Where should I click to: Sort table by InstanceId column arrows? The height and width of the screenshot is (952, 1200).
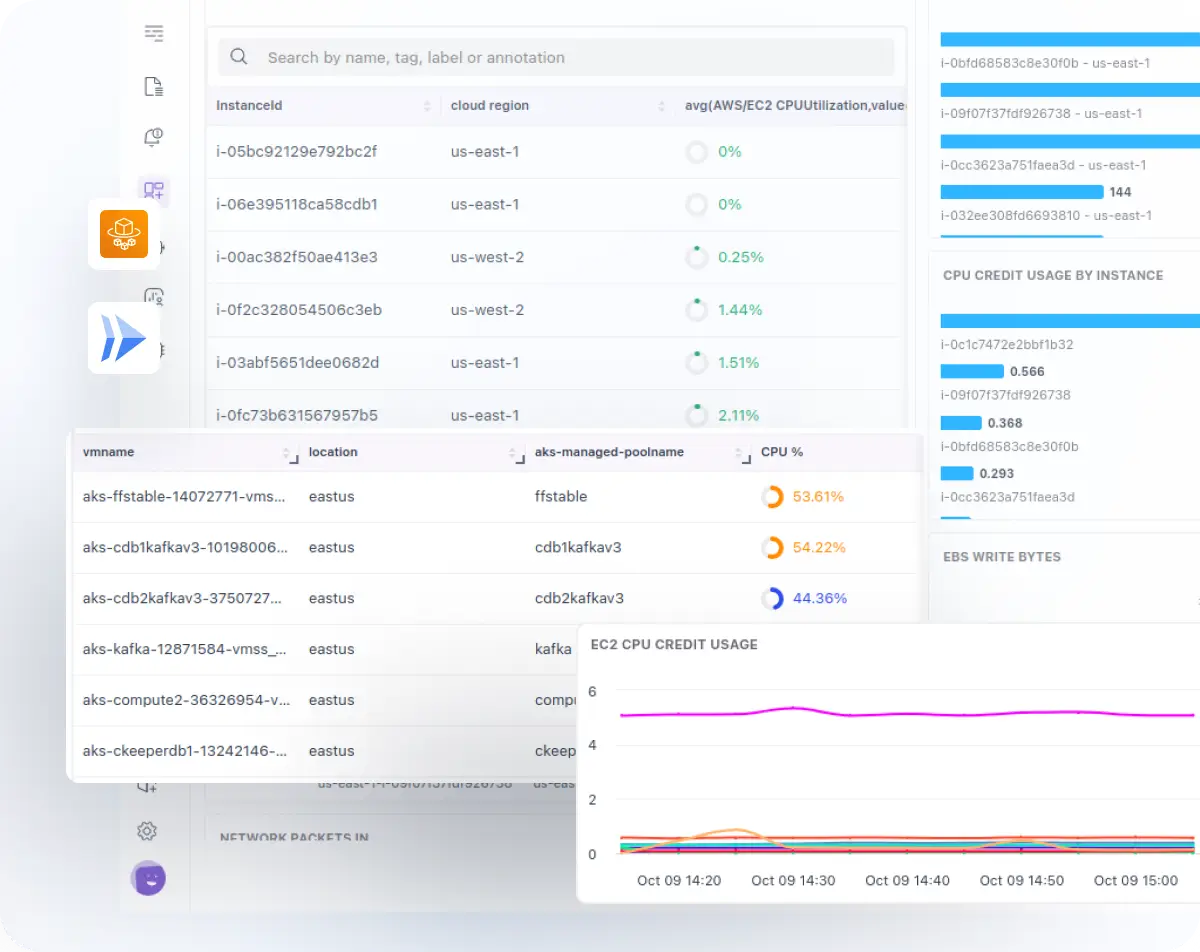click(x=427, y=106)
